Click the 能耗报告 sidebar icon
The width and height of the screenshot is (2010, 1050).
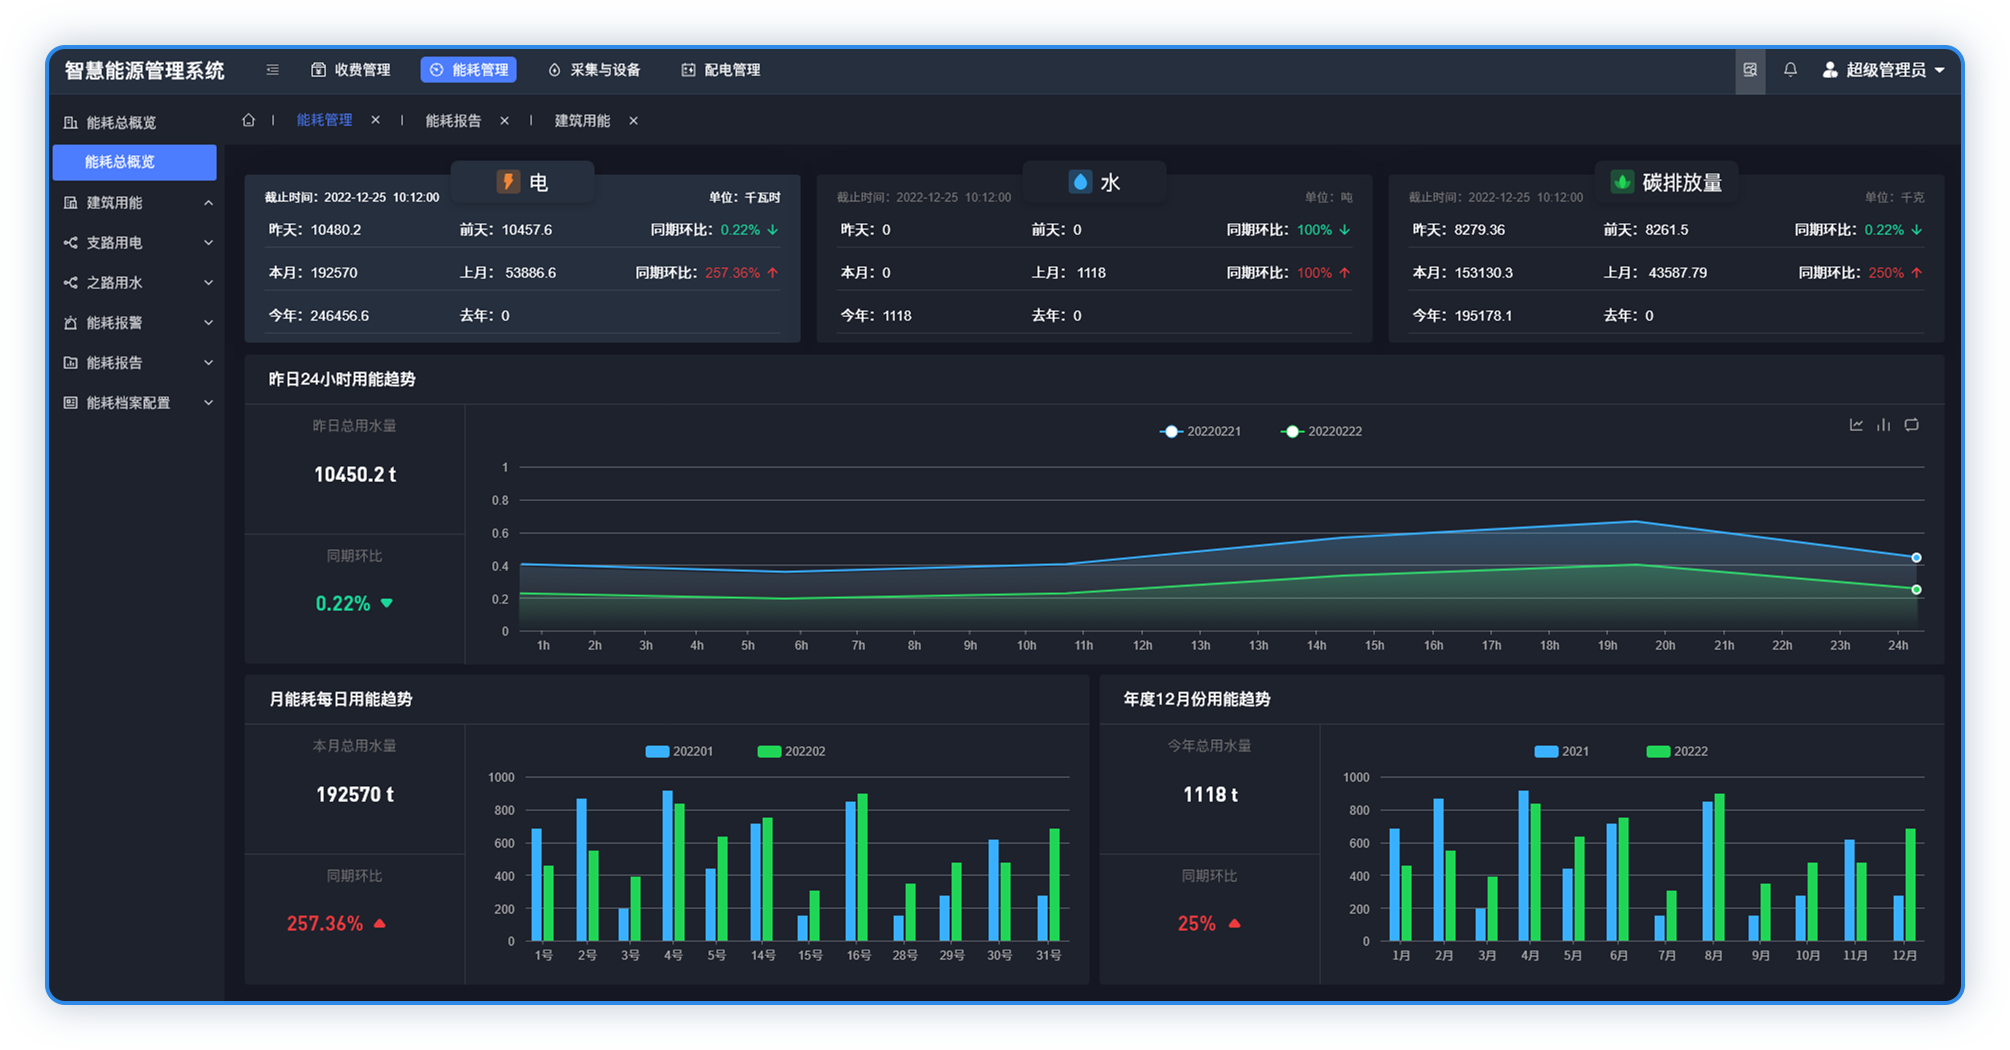click(x=70, y=363)
